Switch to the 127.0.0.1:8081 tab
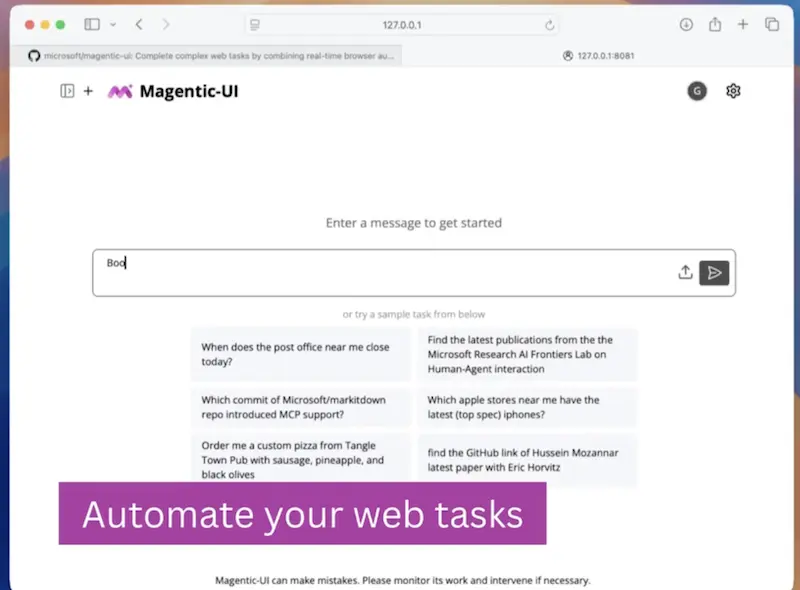 tap(598, 56)
